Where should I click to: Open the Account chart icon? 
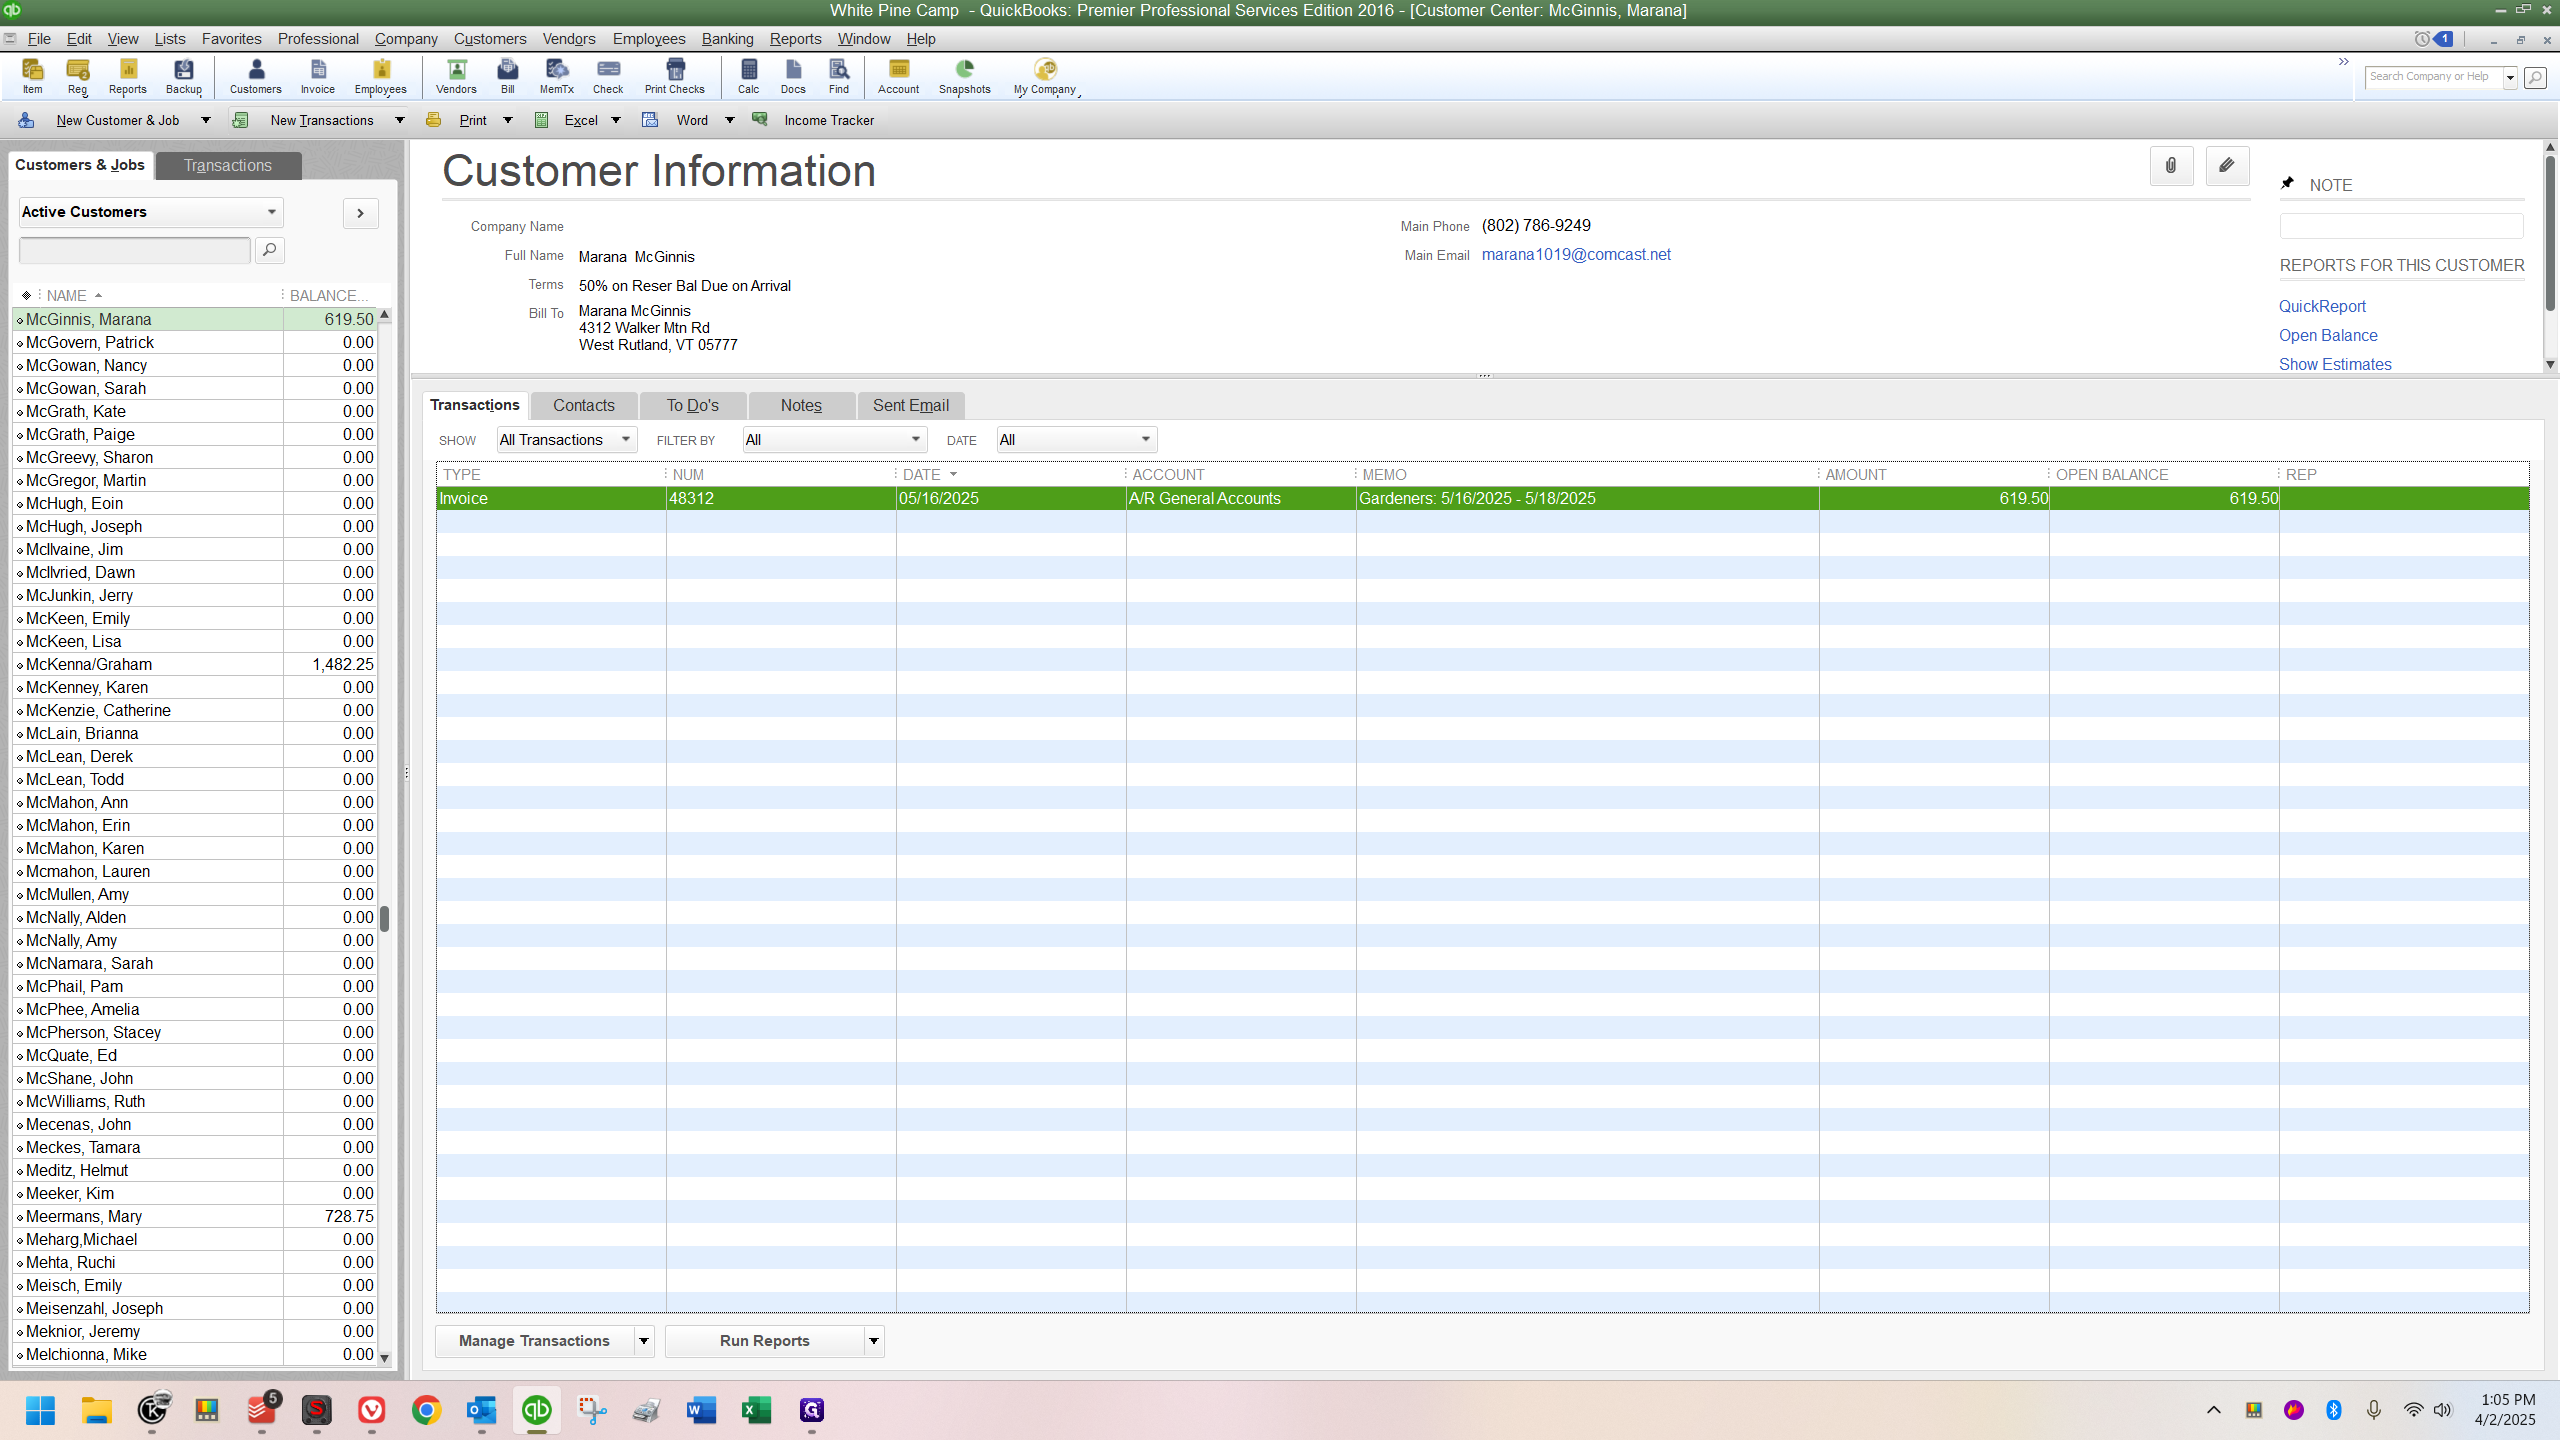coord(899,76)
